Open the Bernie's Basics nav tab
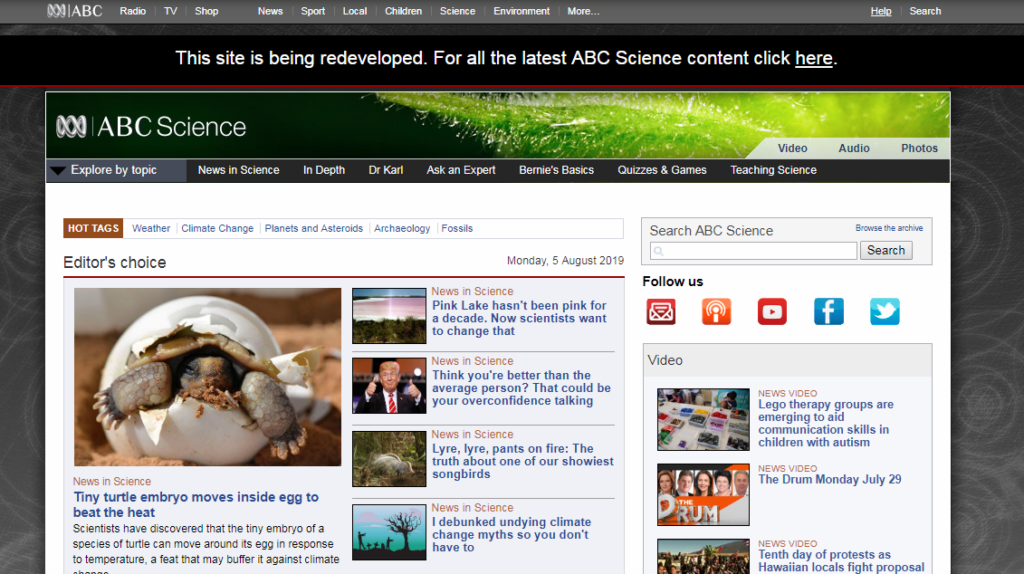Viewport: 1024px width, 574px height. [x=556, y=170]
